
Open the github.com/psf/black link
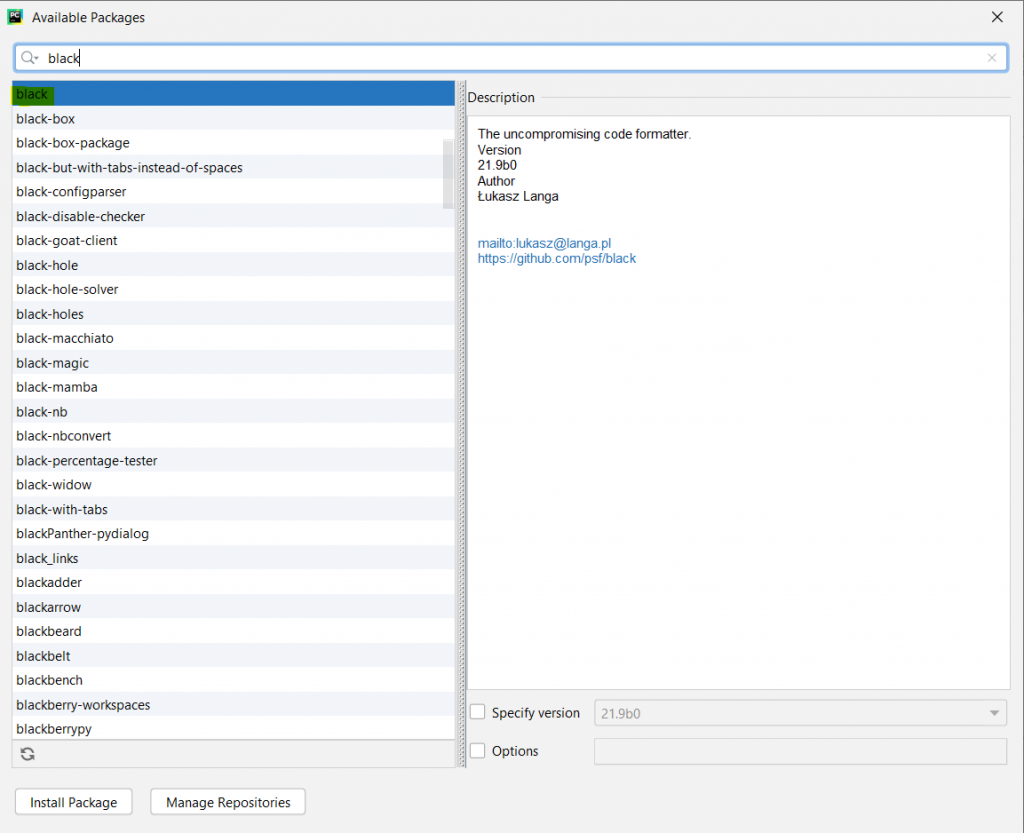pyautogui.click(x=557, y=258)
